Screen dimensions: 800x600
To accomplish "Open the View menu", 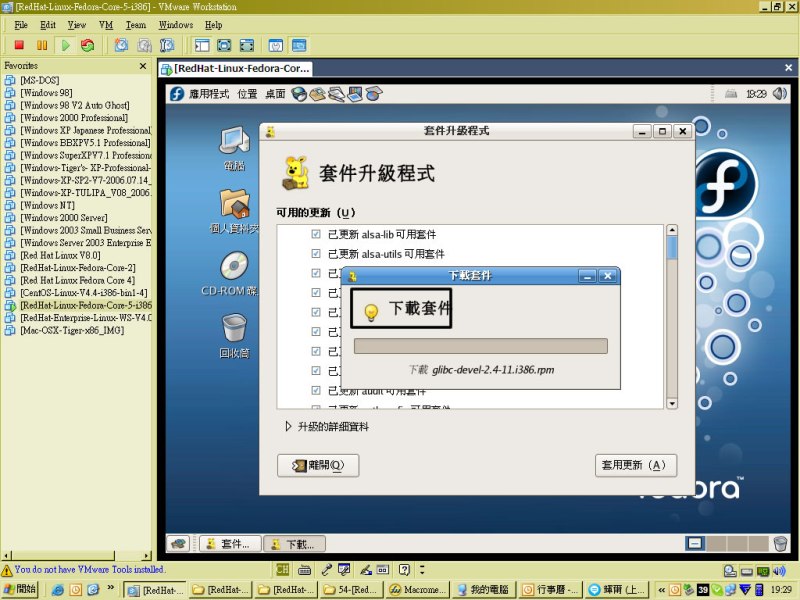I will pyautogui.click(x=77, y=25).
